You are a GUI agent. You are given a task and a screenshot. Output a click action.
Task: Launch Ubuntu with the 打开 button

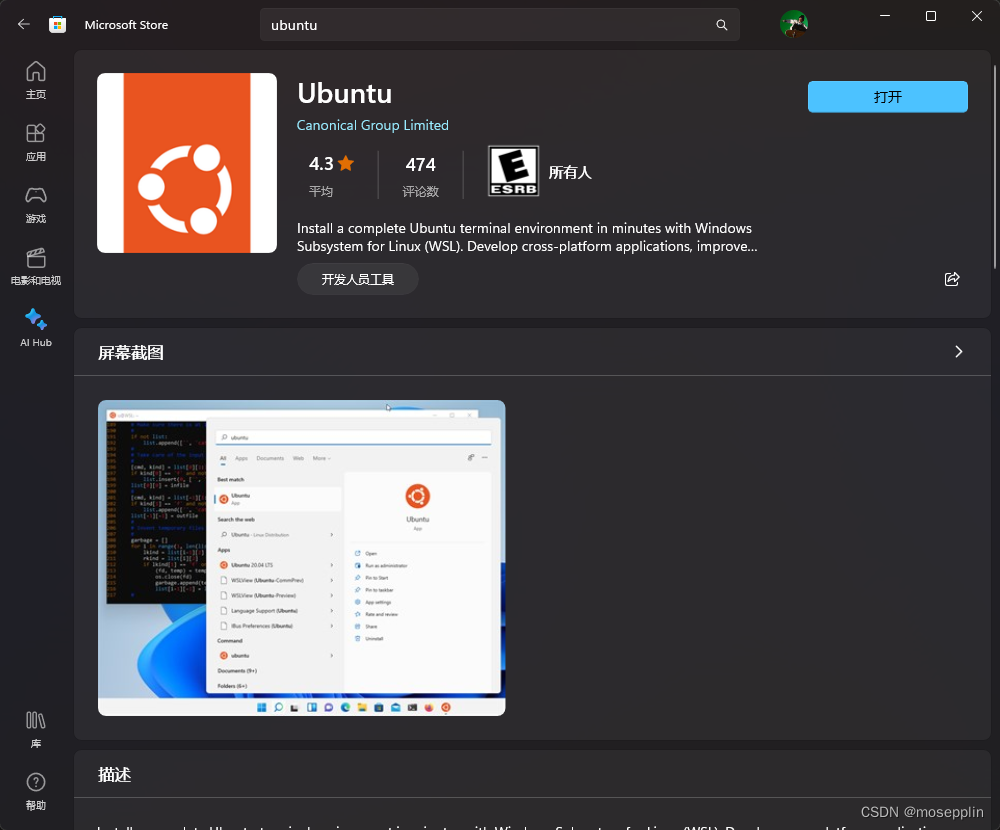pos(887,96)
